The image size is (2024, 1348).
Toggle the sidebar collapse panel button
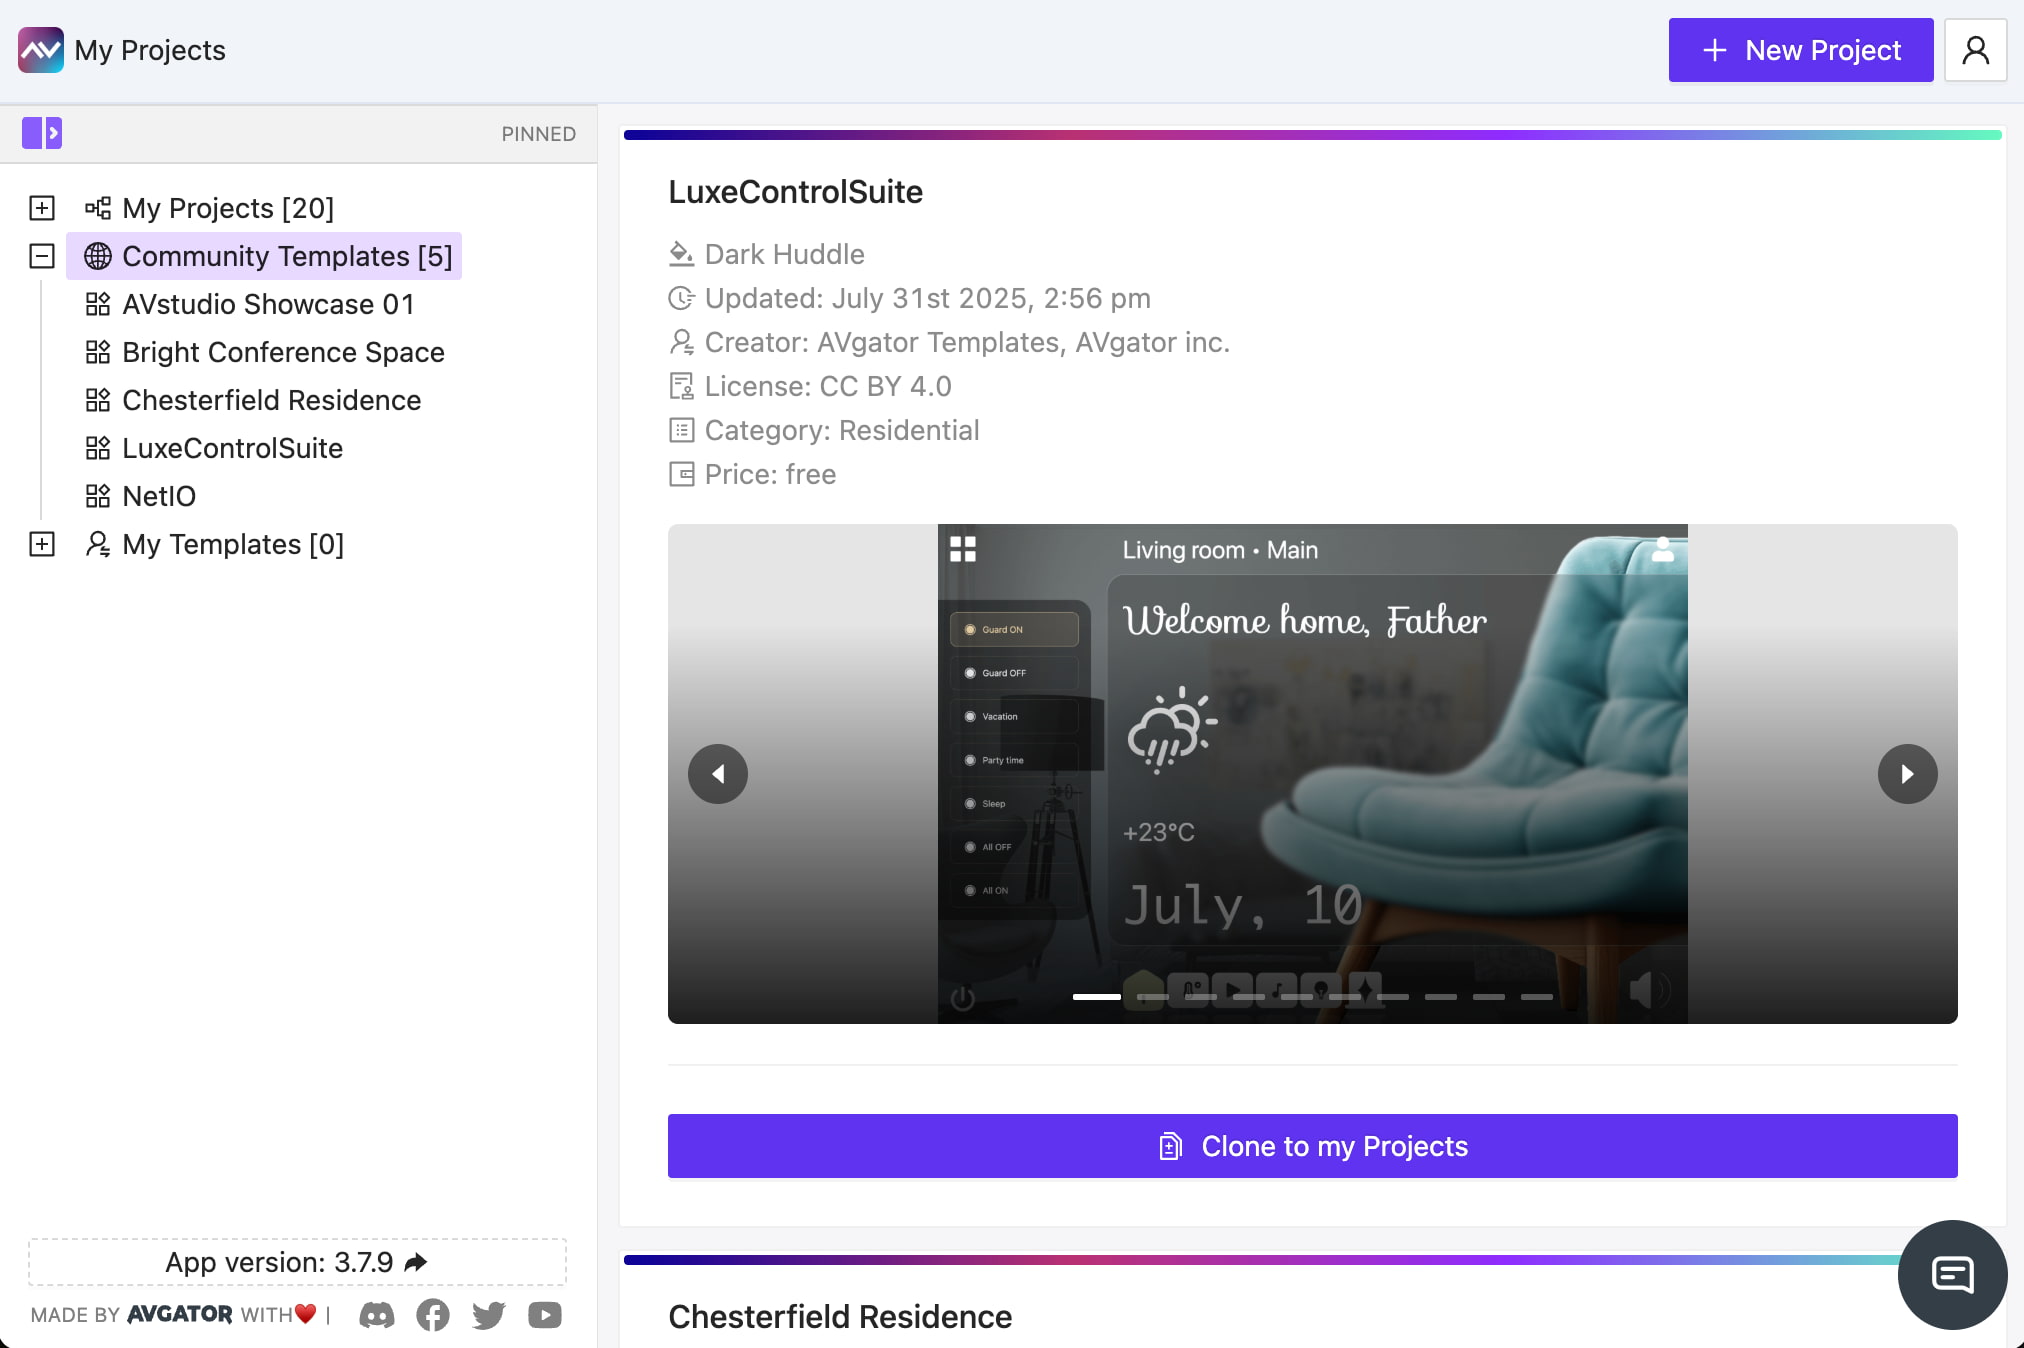pos(42,133)
